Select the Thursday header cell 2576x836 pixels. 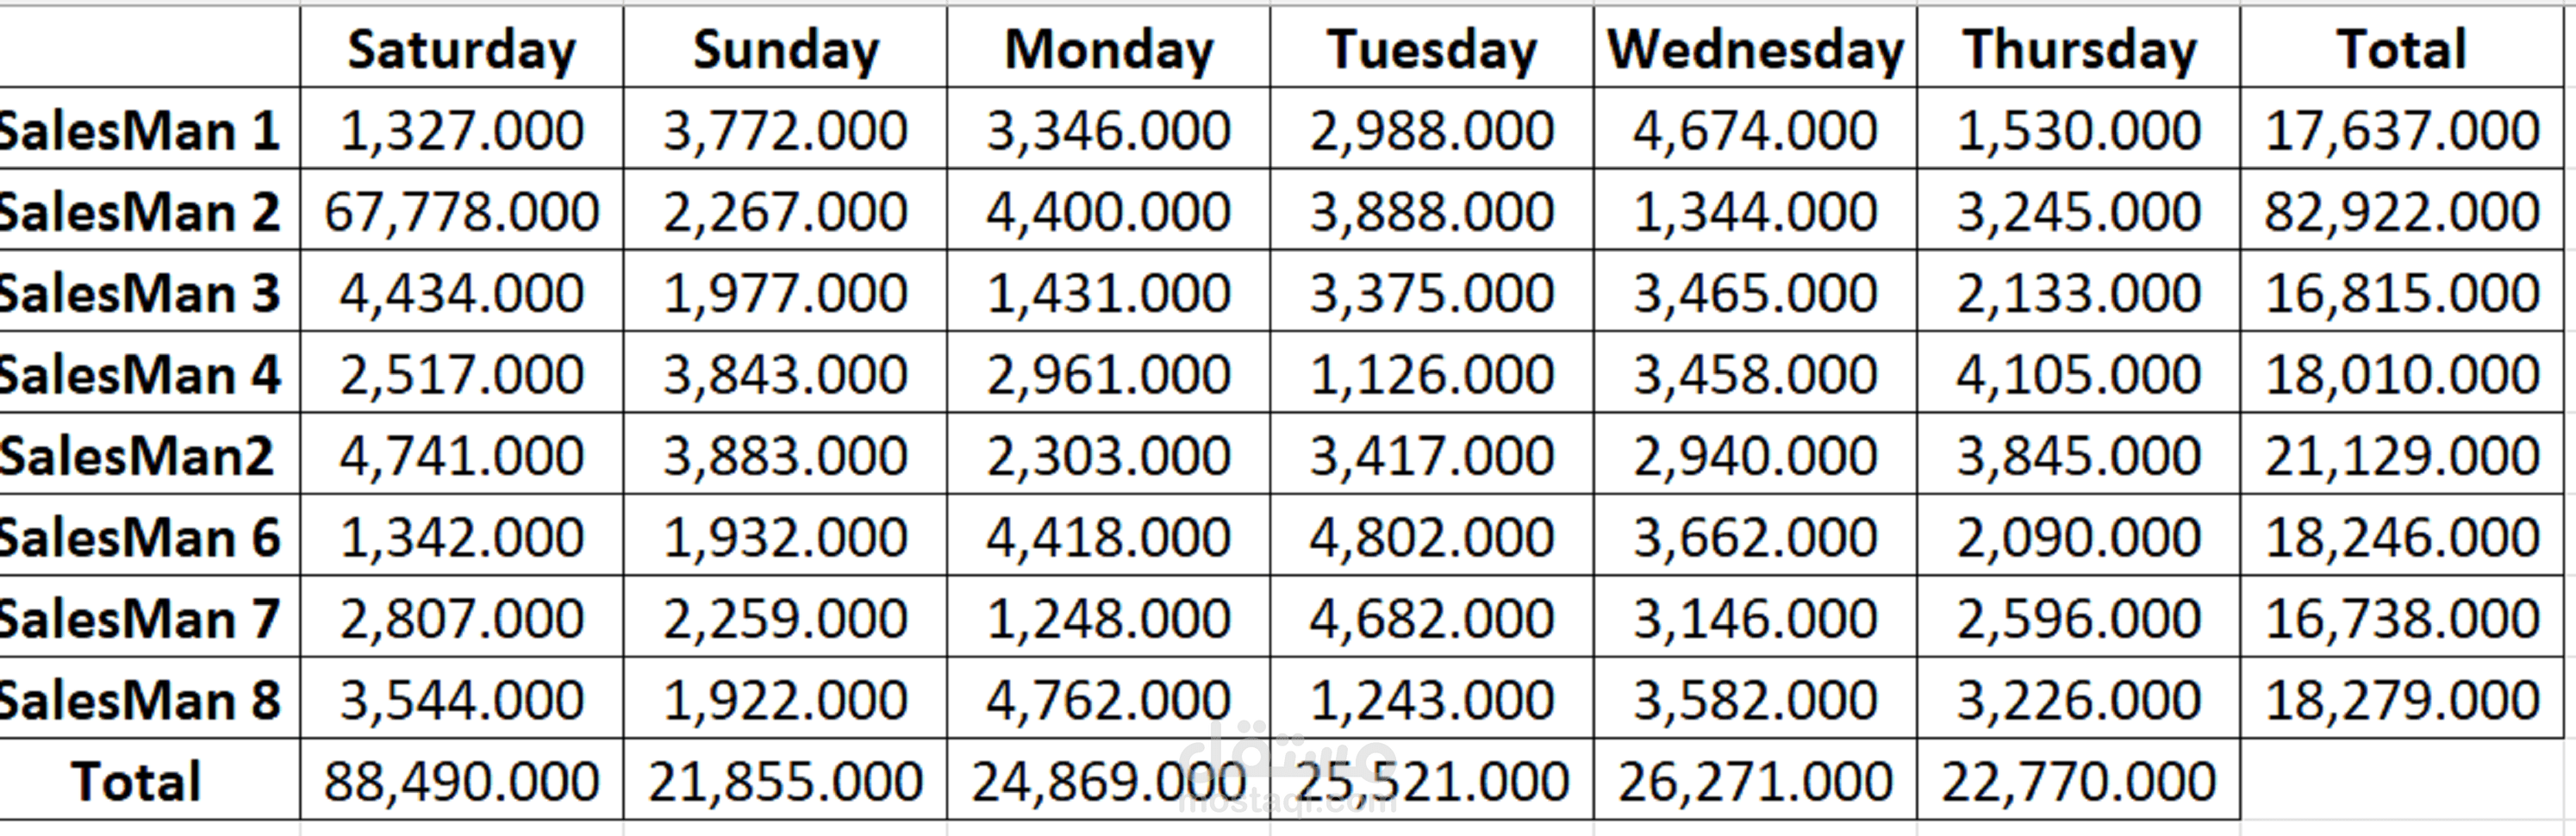pos(2079,49)
